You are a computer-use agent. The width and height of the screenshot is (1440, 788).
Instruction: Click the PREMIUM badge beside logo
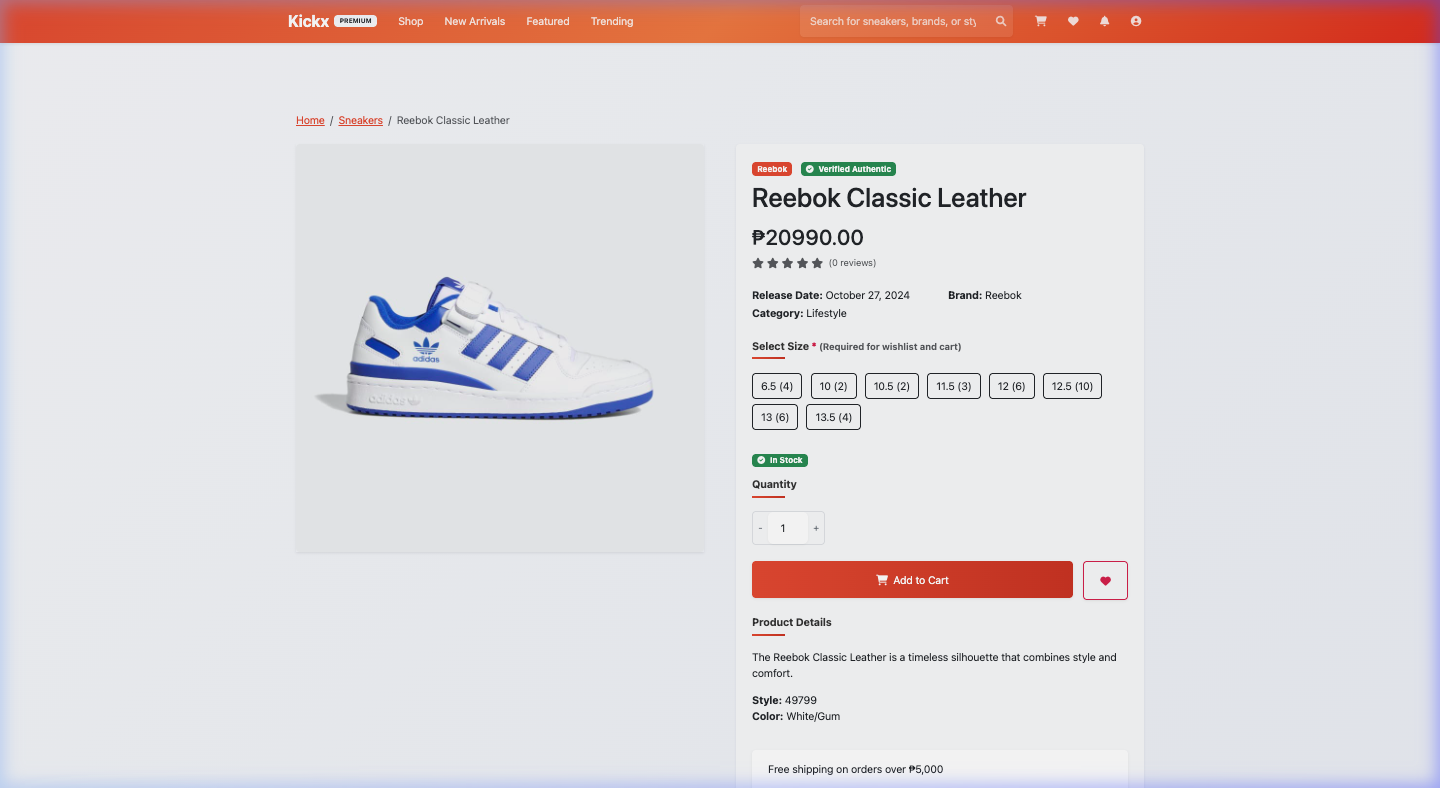coord(355,21)
